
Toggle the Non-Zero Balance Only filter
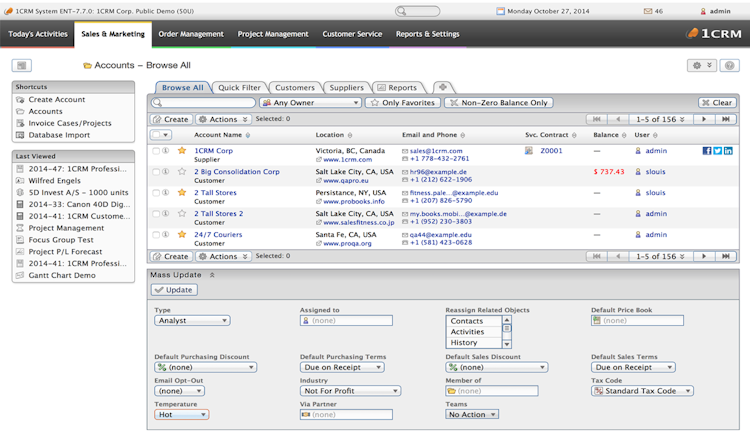[x=499, y=102]
